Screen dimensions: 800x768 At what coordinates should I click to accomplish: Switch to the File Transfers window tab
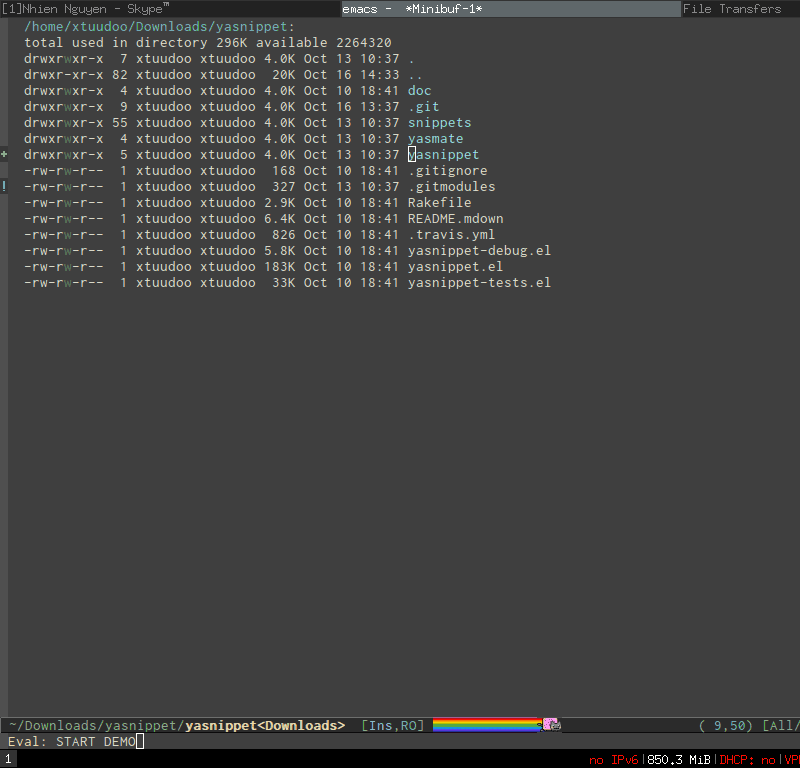pyautogui.click(x=732, y=8)
